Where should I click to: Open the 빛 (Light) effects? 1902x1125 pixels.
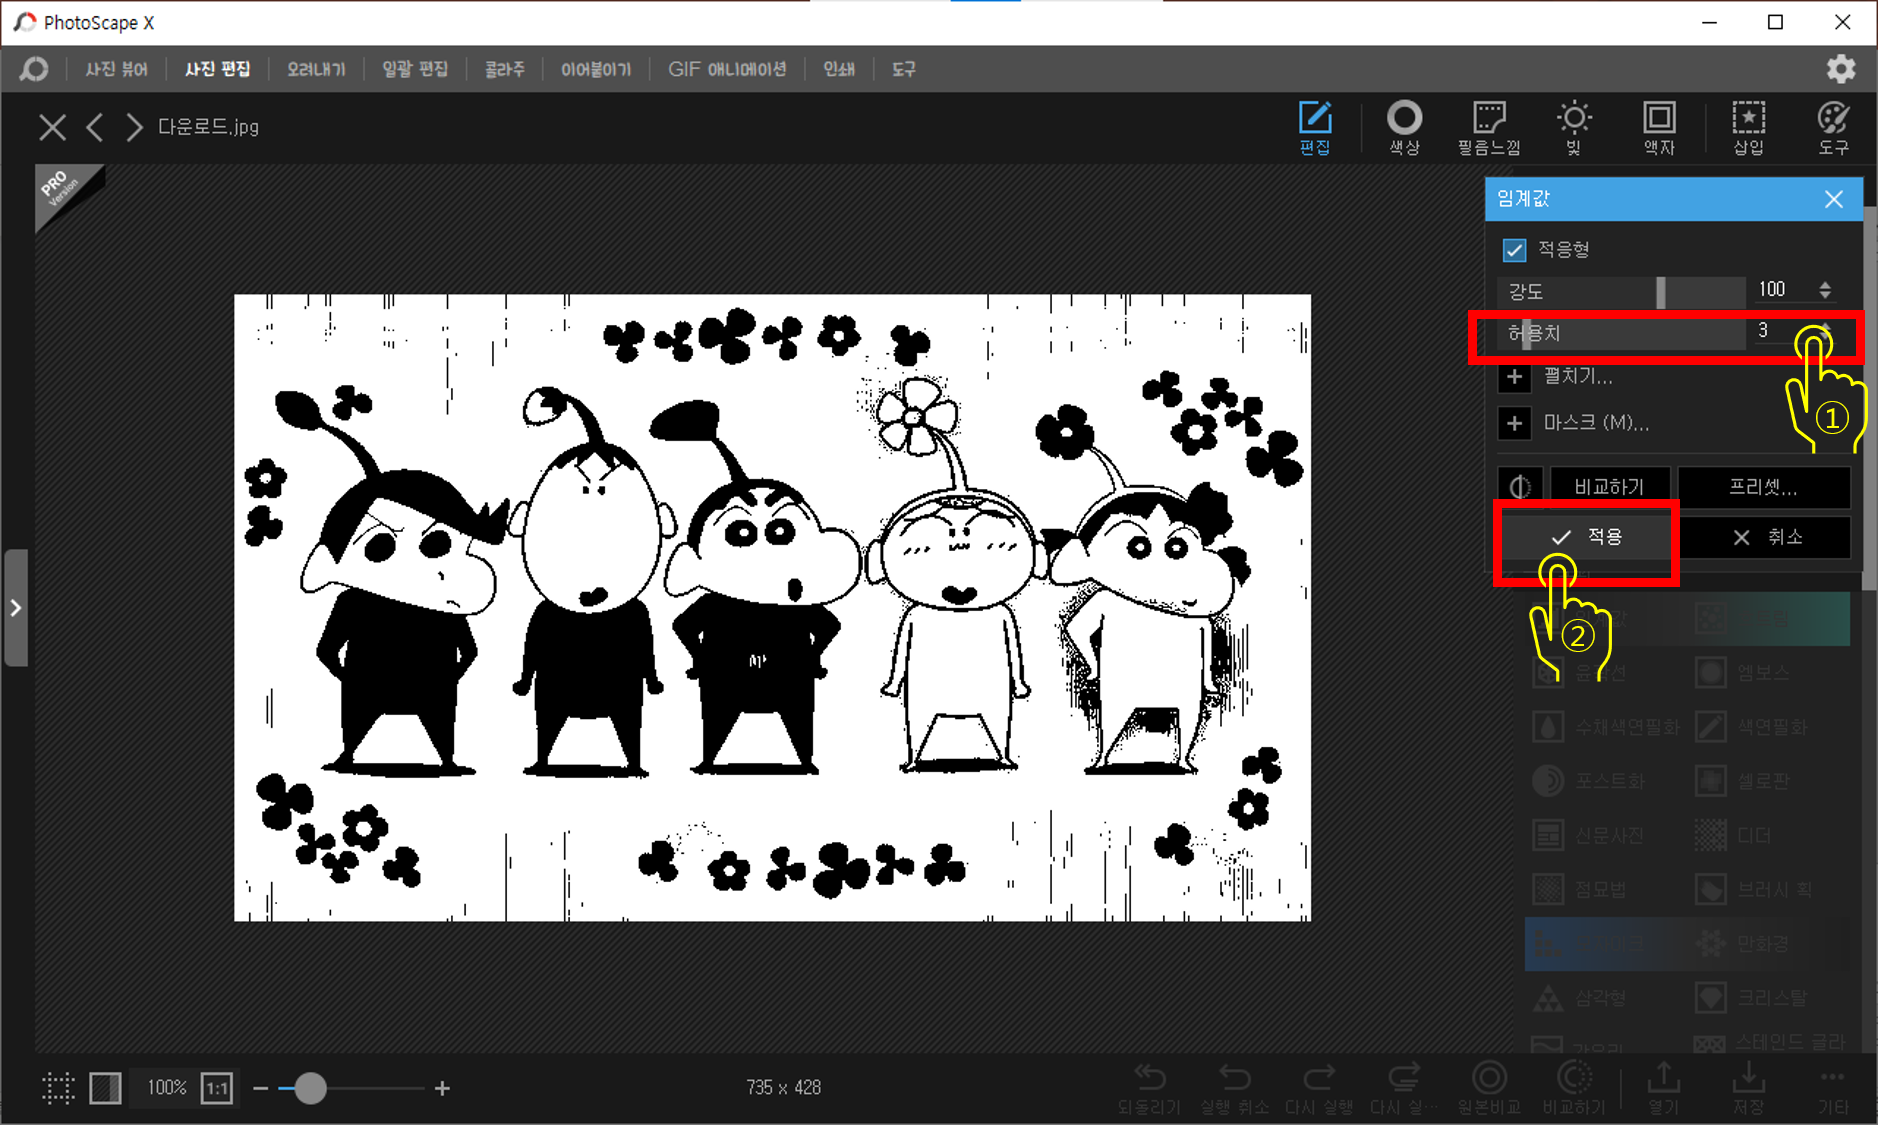(x=1574, y=128)
